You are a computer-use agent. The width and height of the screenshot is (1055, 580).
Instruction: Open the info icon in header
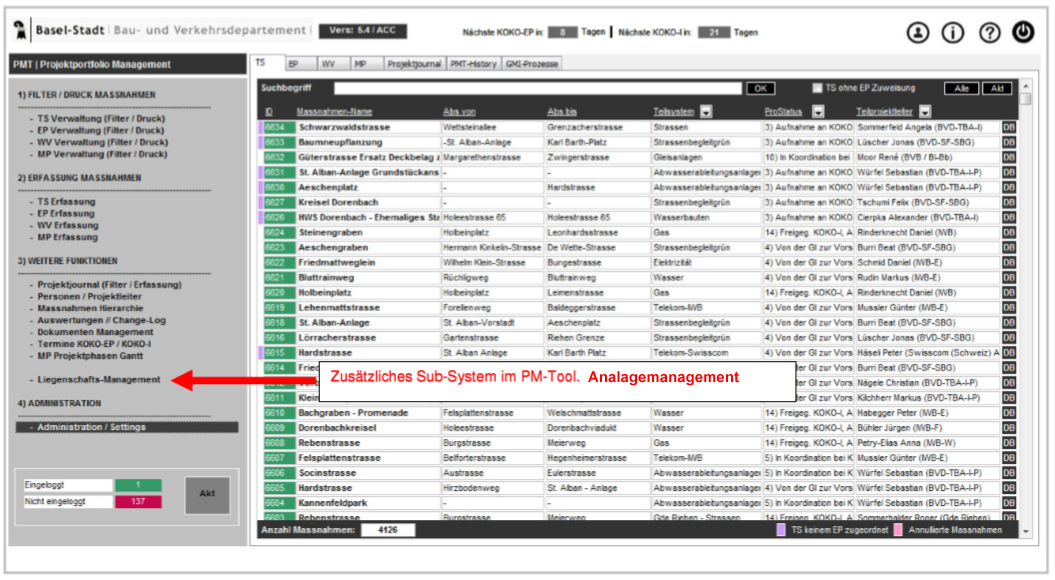(952, 33)
